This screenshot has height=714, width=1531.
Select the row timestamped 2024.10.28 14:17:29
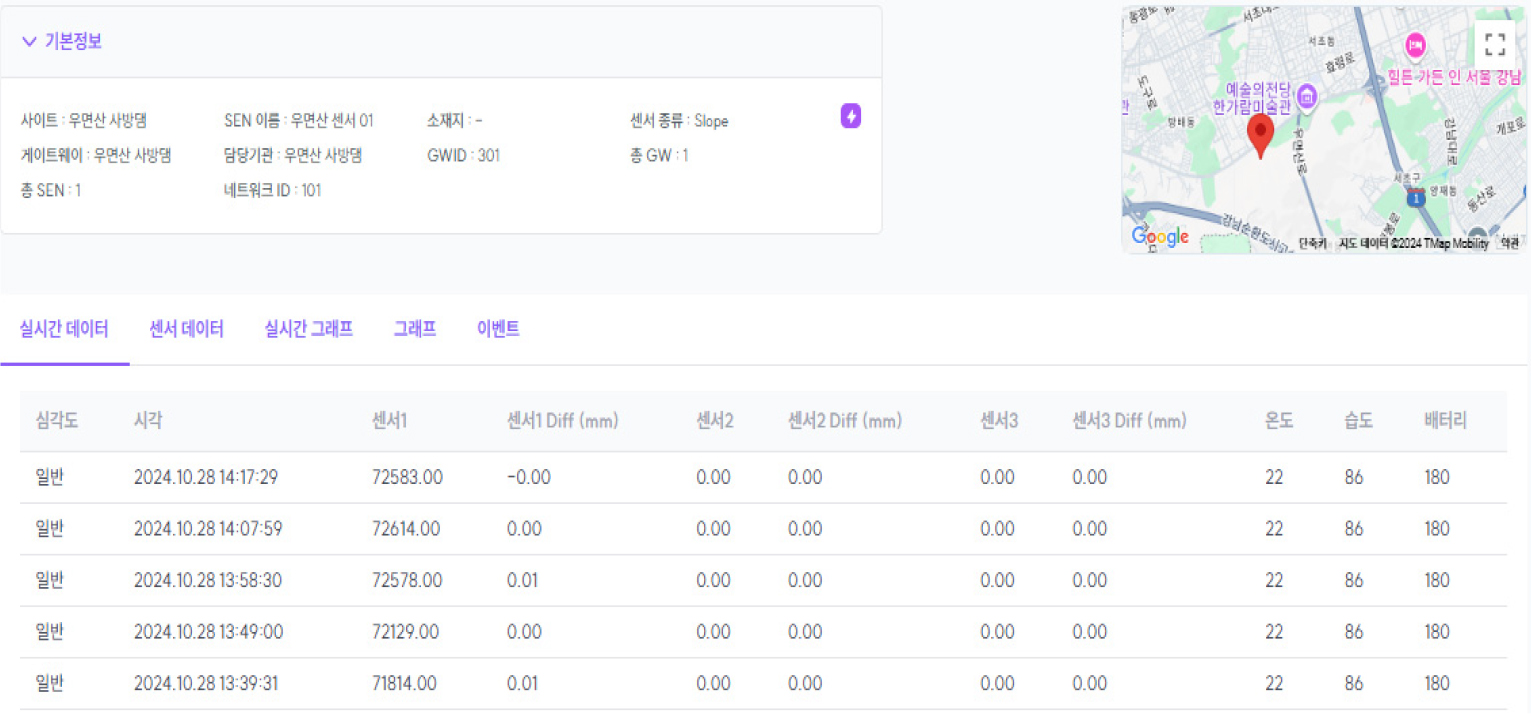(x=206, y=477)
